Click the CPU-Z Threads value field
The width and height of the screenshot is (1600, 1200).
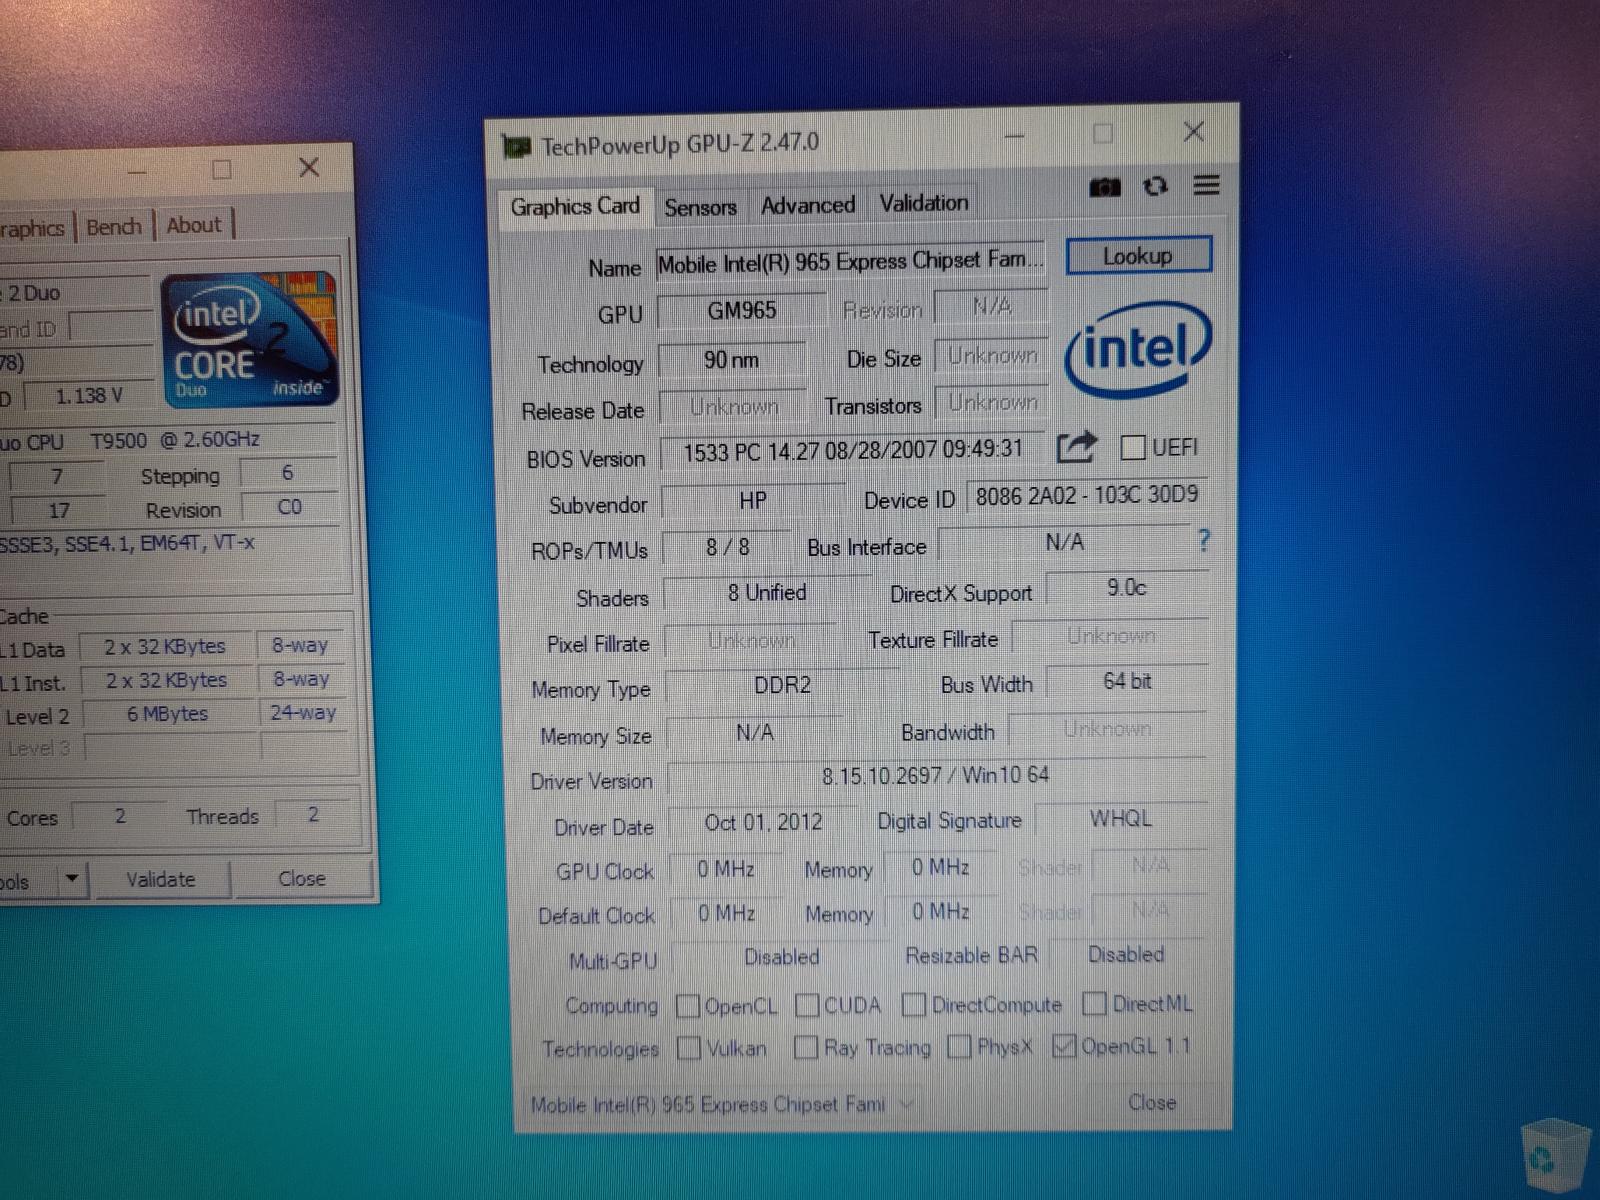click(313, 815)
